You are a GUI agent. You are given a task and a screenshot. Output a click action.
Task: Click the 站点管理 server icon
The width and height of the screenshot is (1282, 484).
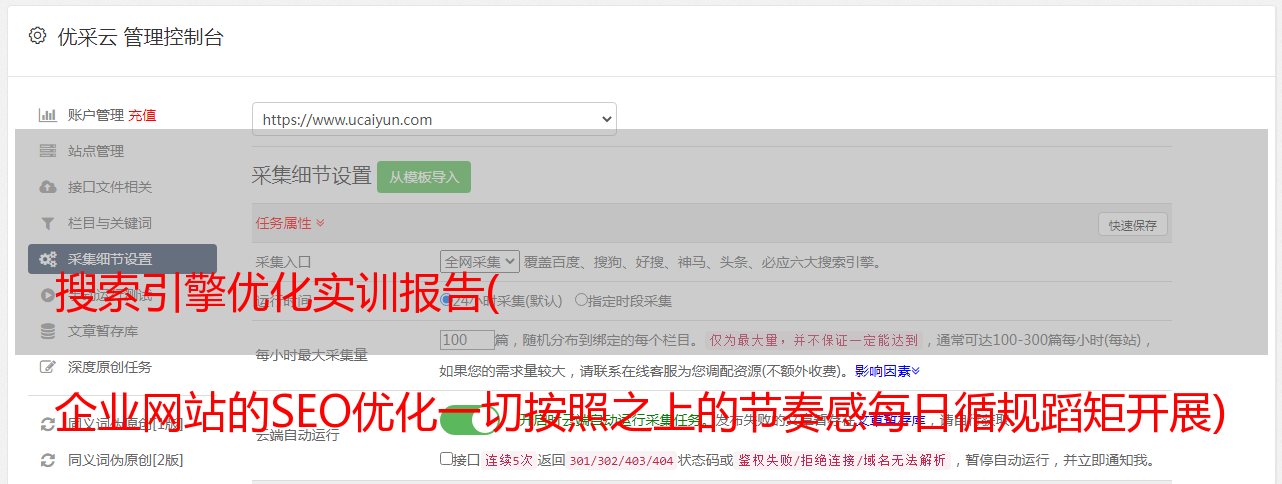pyautogui.click(x=47, y=151)
